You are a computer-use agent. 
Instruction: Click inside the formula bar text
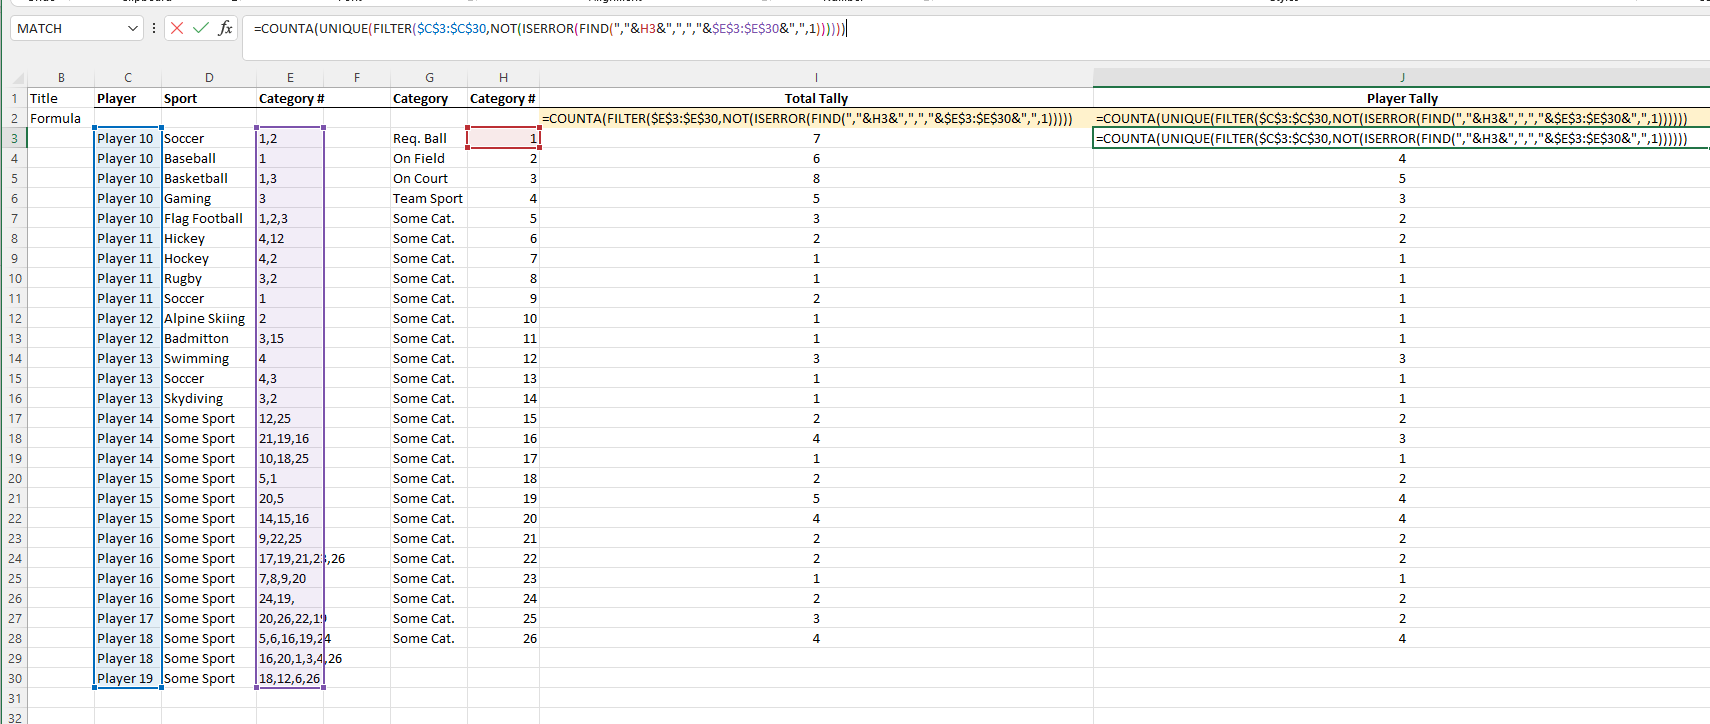tap(550, 29)
